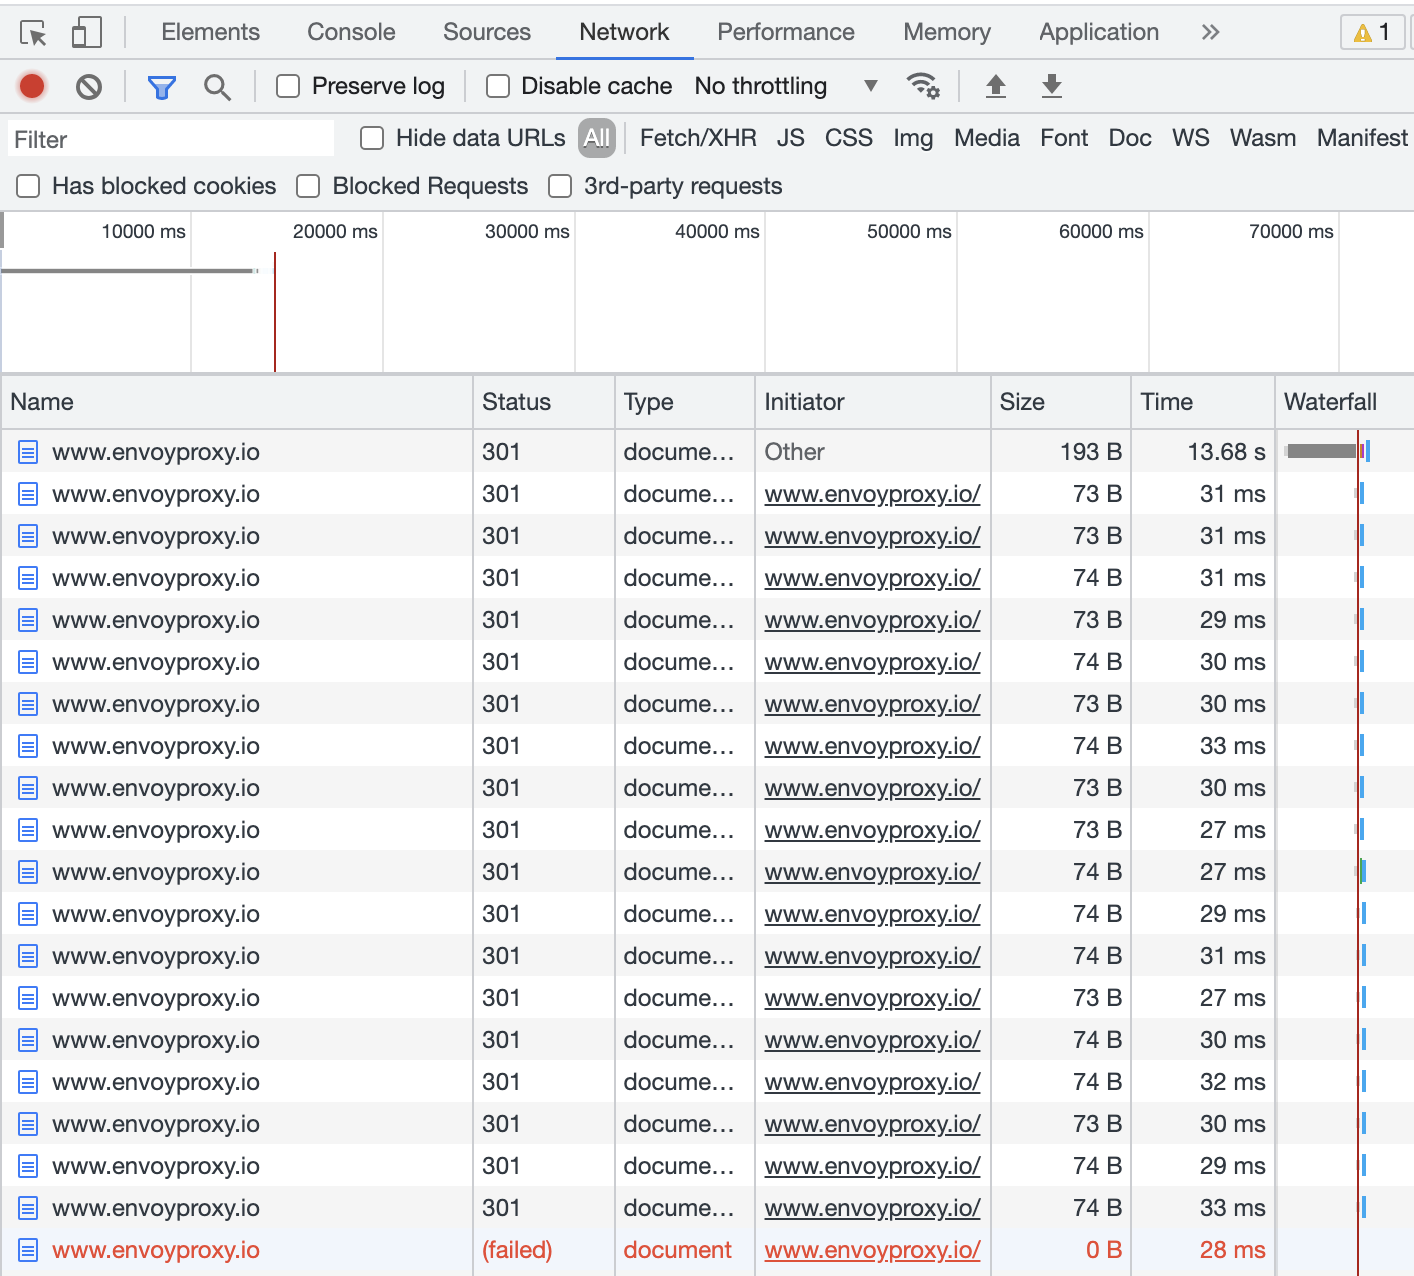Click the DevTools warnings indicator
Screen dimensions: 1414x1276
click(1371, 31)
